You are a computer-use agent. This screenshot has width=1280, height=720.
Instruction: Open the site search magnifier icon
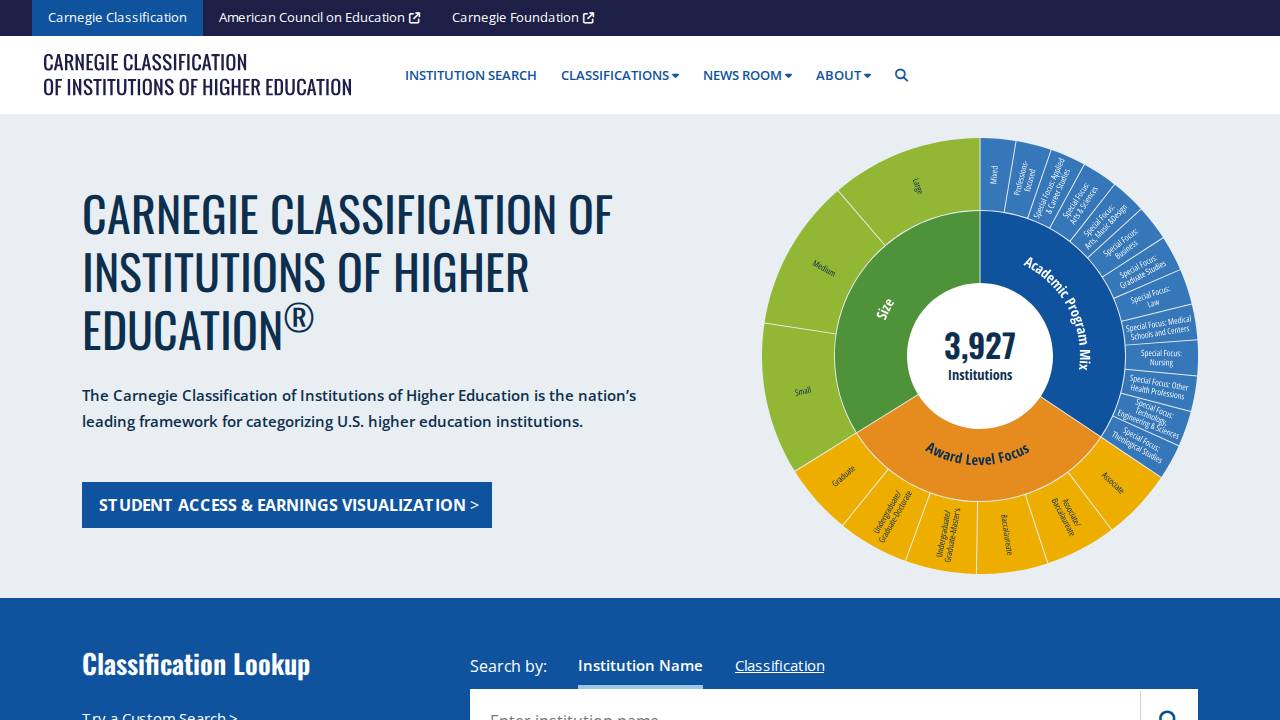901,75
